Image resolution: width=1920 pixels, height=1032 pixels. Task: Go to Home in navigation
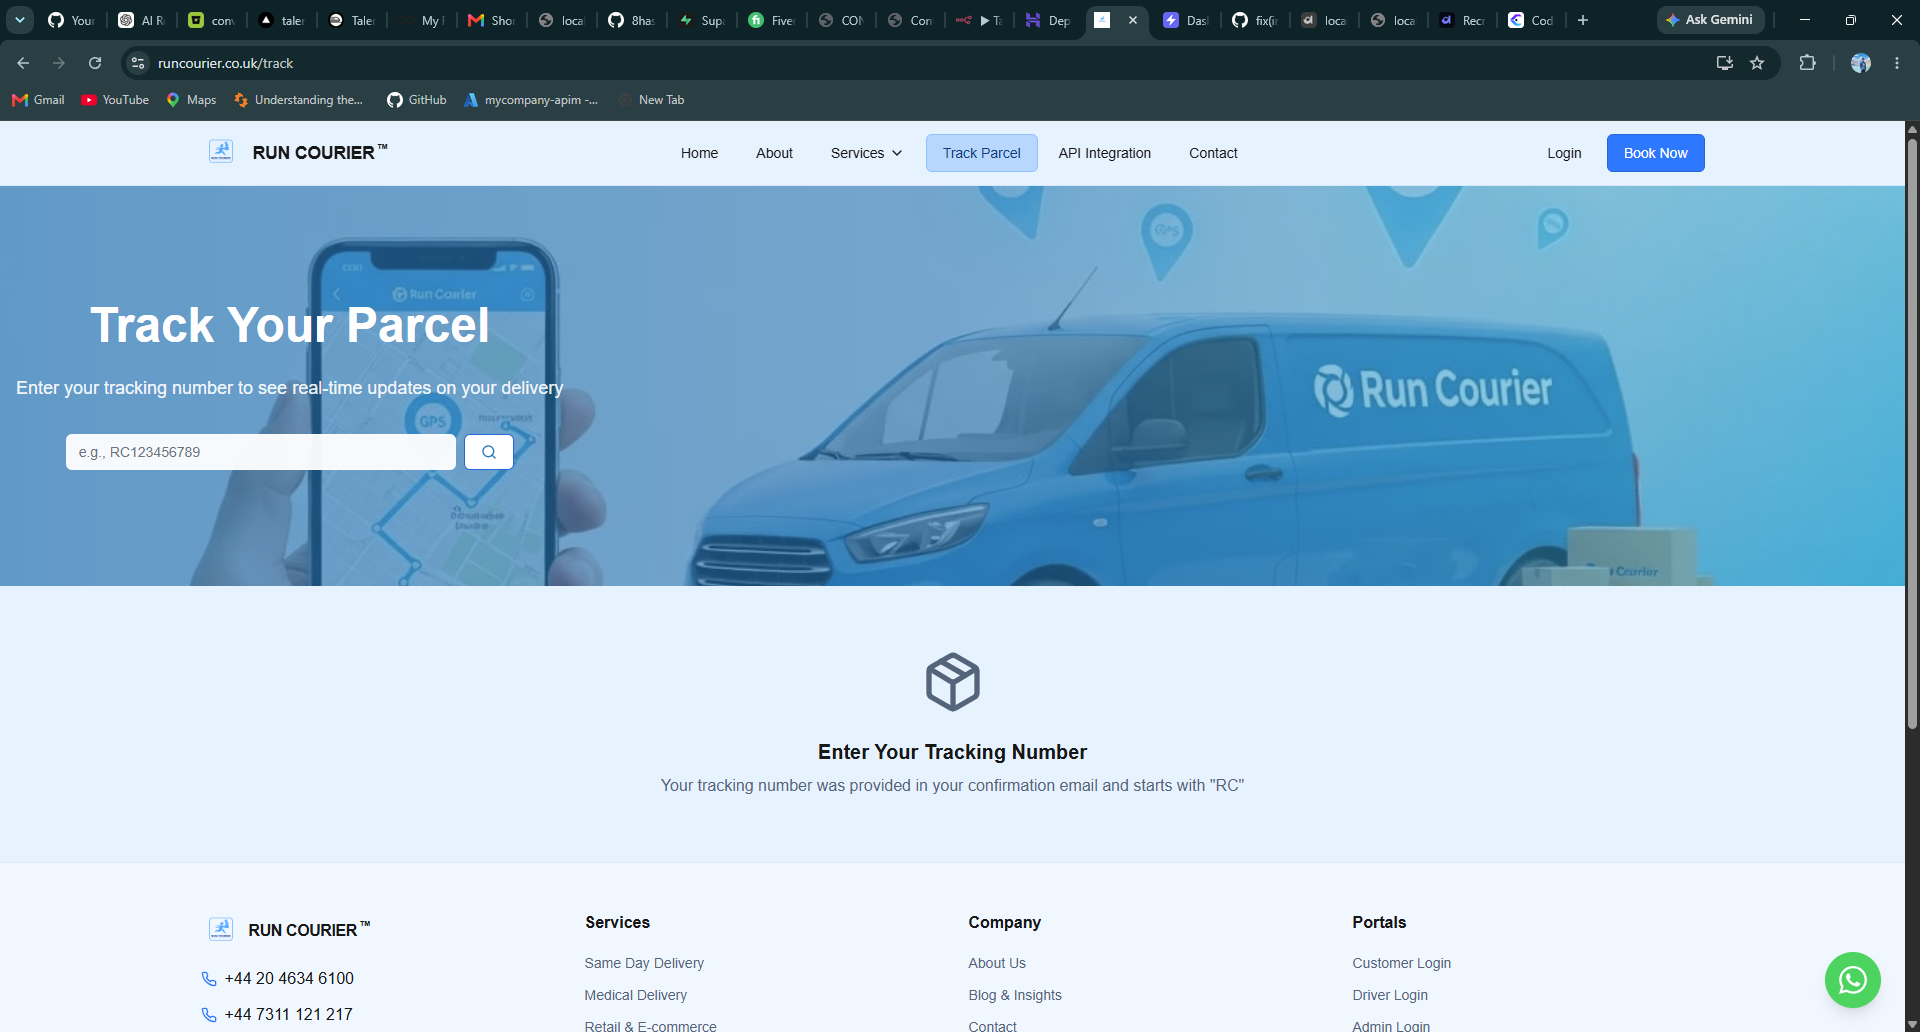click(x=699, y=153)
